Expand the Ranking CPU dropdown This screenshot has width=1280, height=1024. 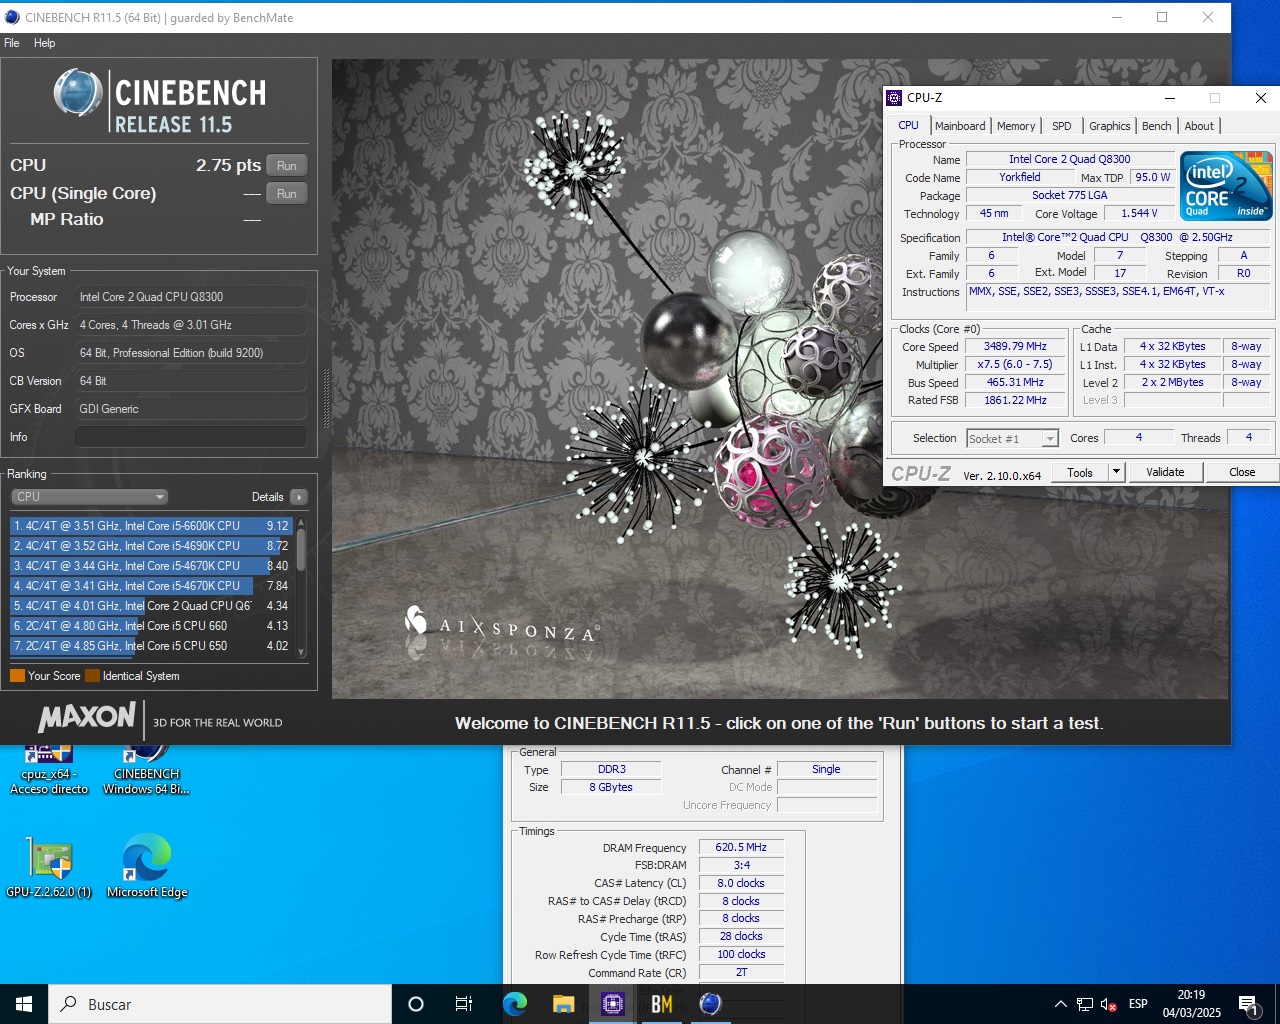[x=89, y=497]
